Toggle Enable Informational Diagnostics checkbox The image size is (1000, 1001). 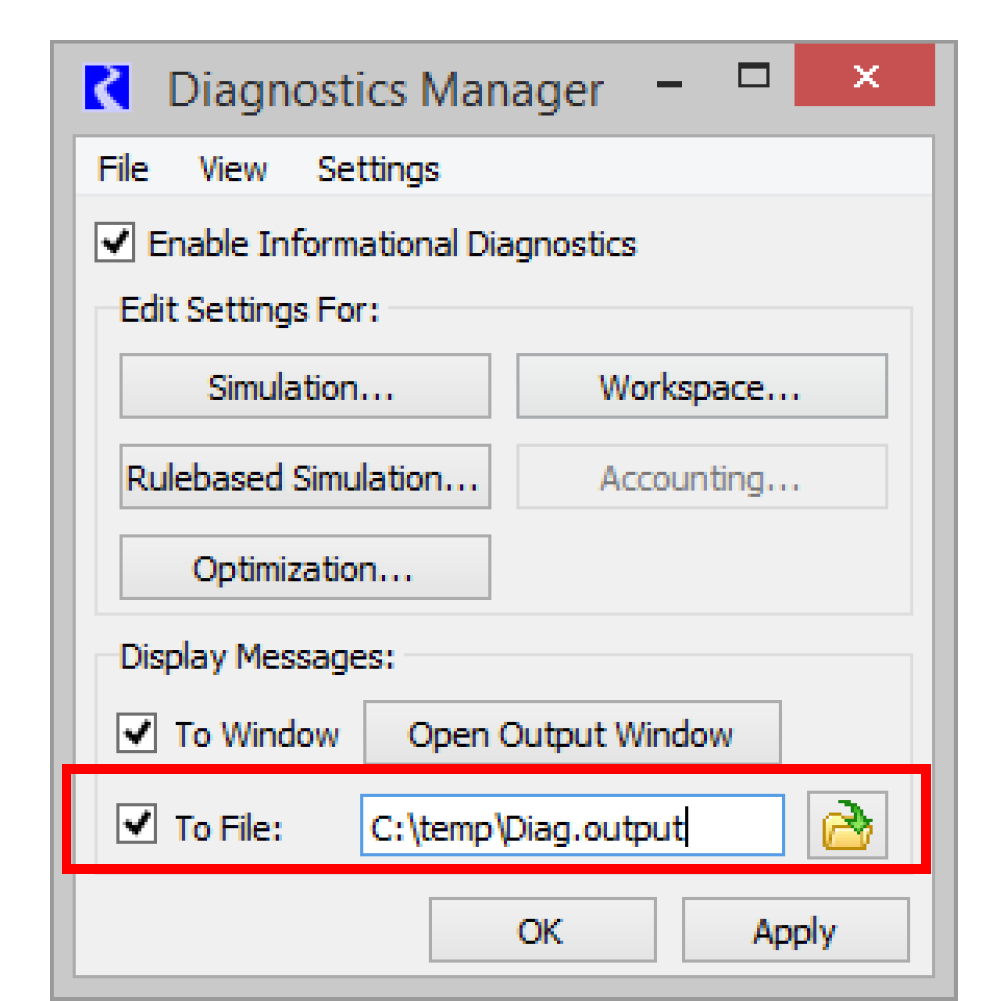click(115, 244)
